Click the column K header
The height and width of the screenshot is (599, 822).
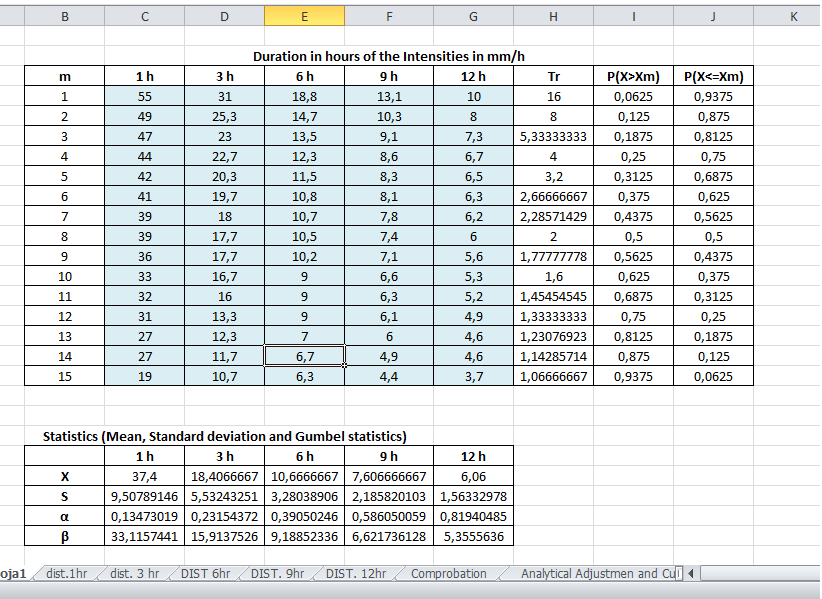(791, 15)
